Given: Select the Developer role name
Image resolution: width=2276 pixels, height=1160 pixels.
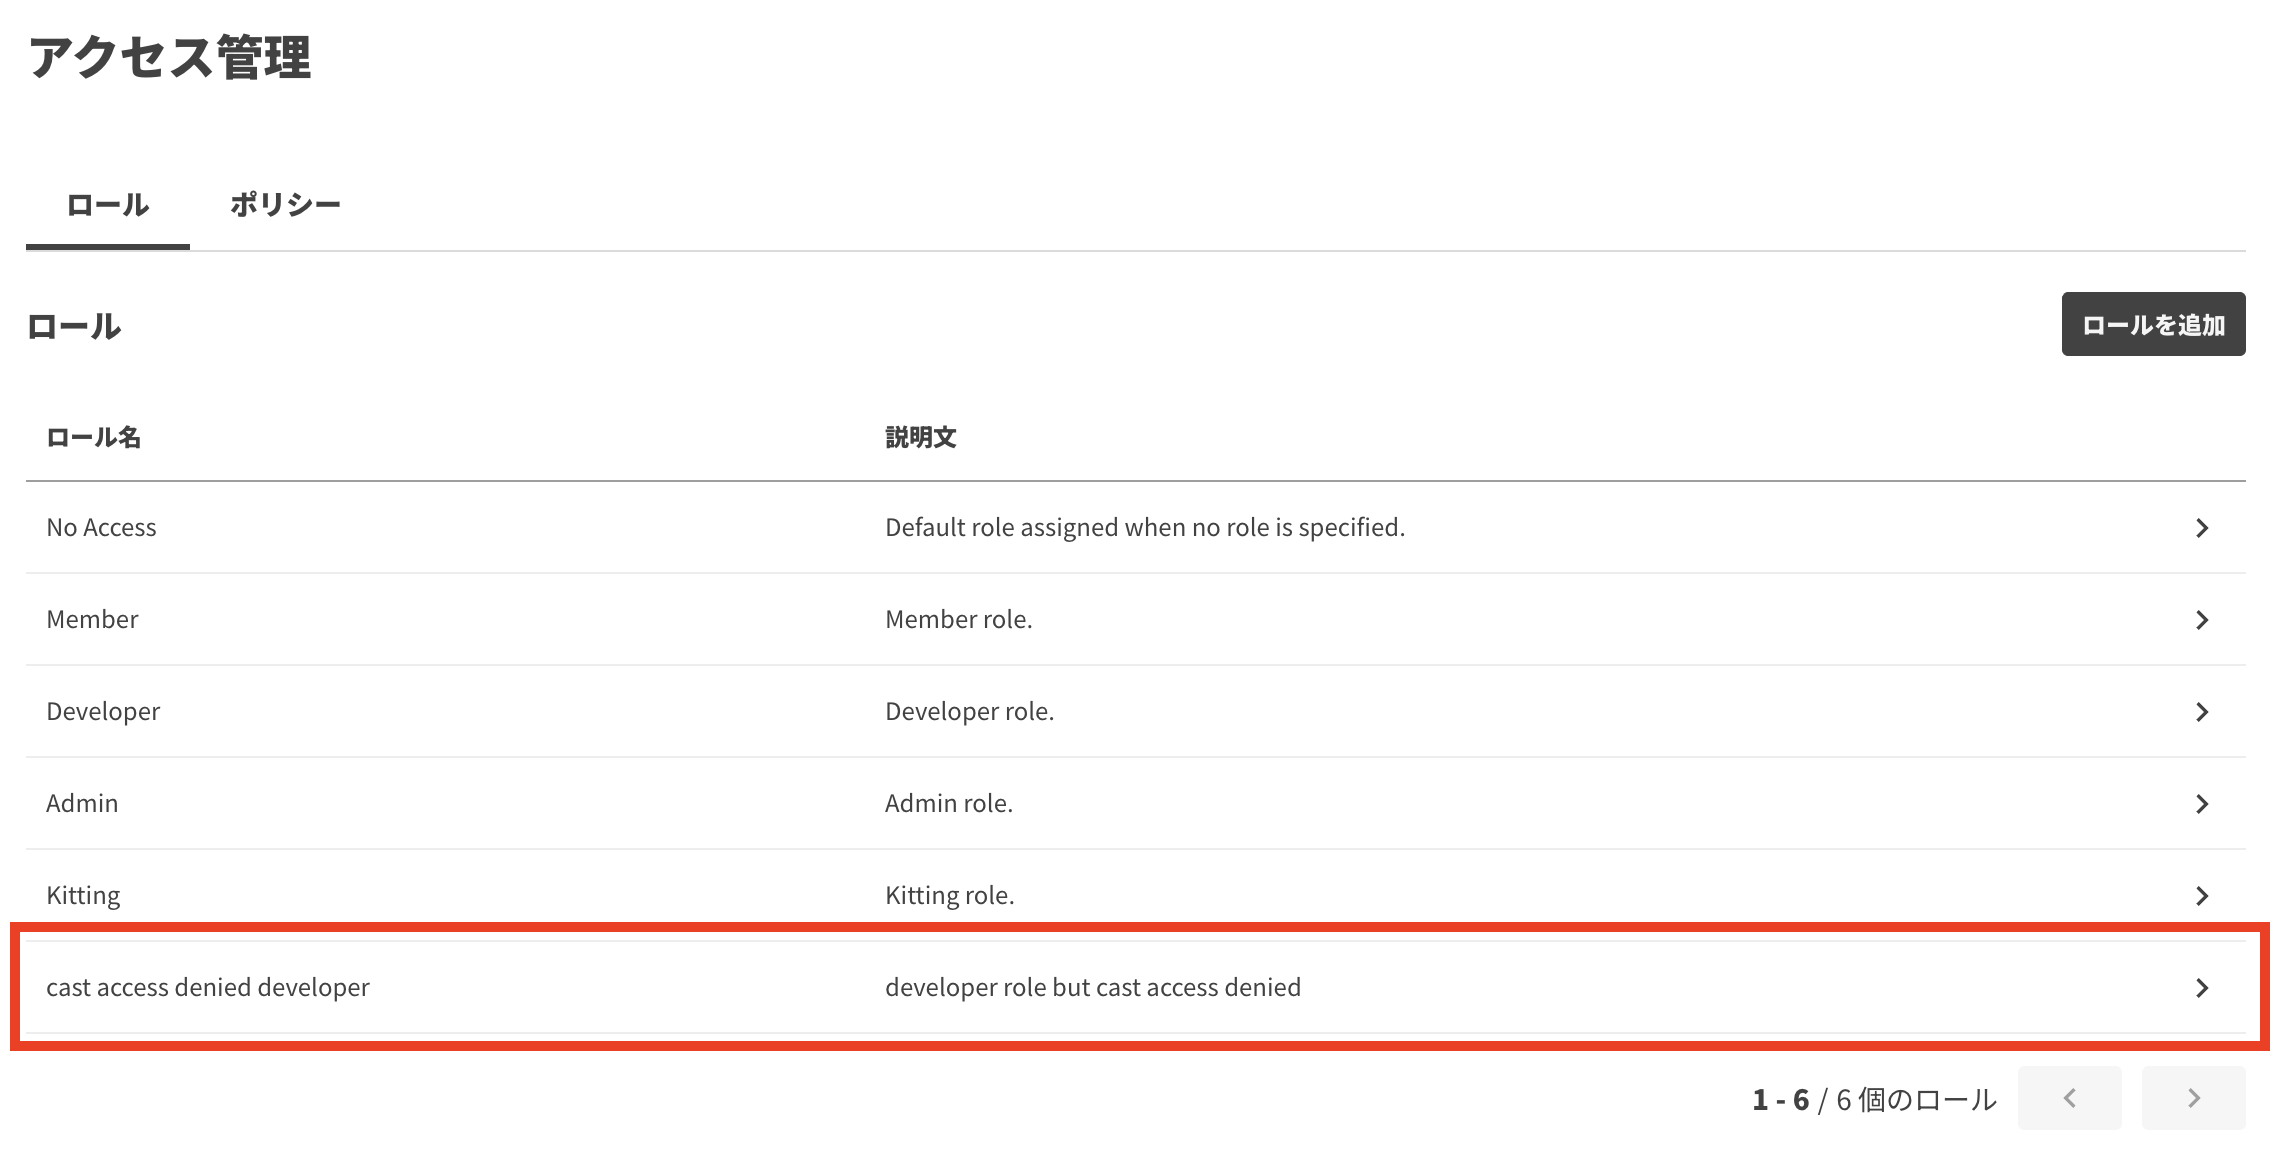Looking at the screenshot, I should coord(103,712).
